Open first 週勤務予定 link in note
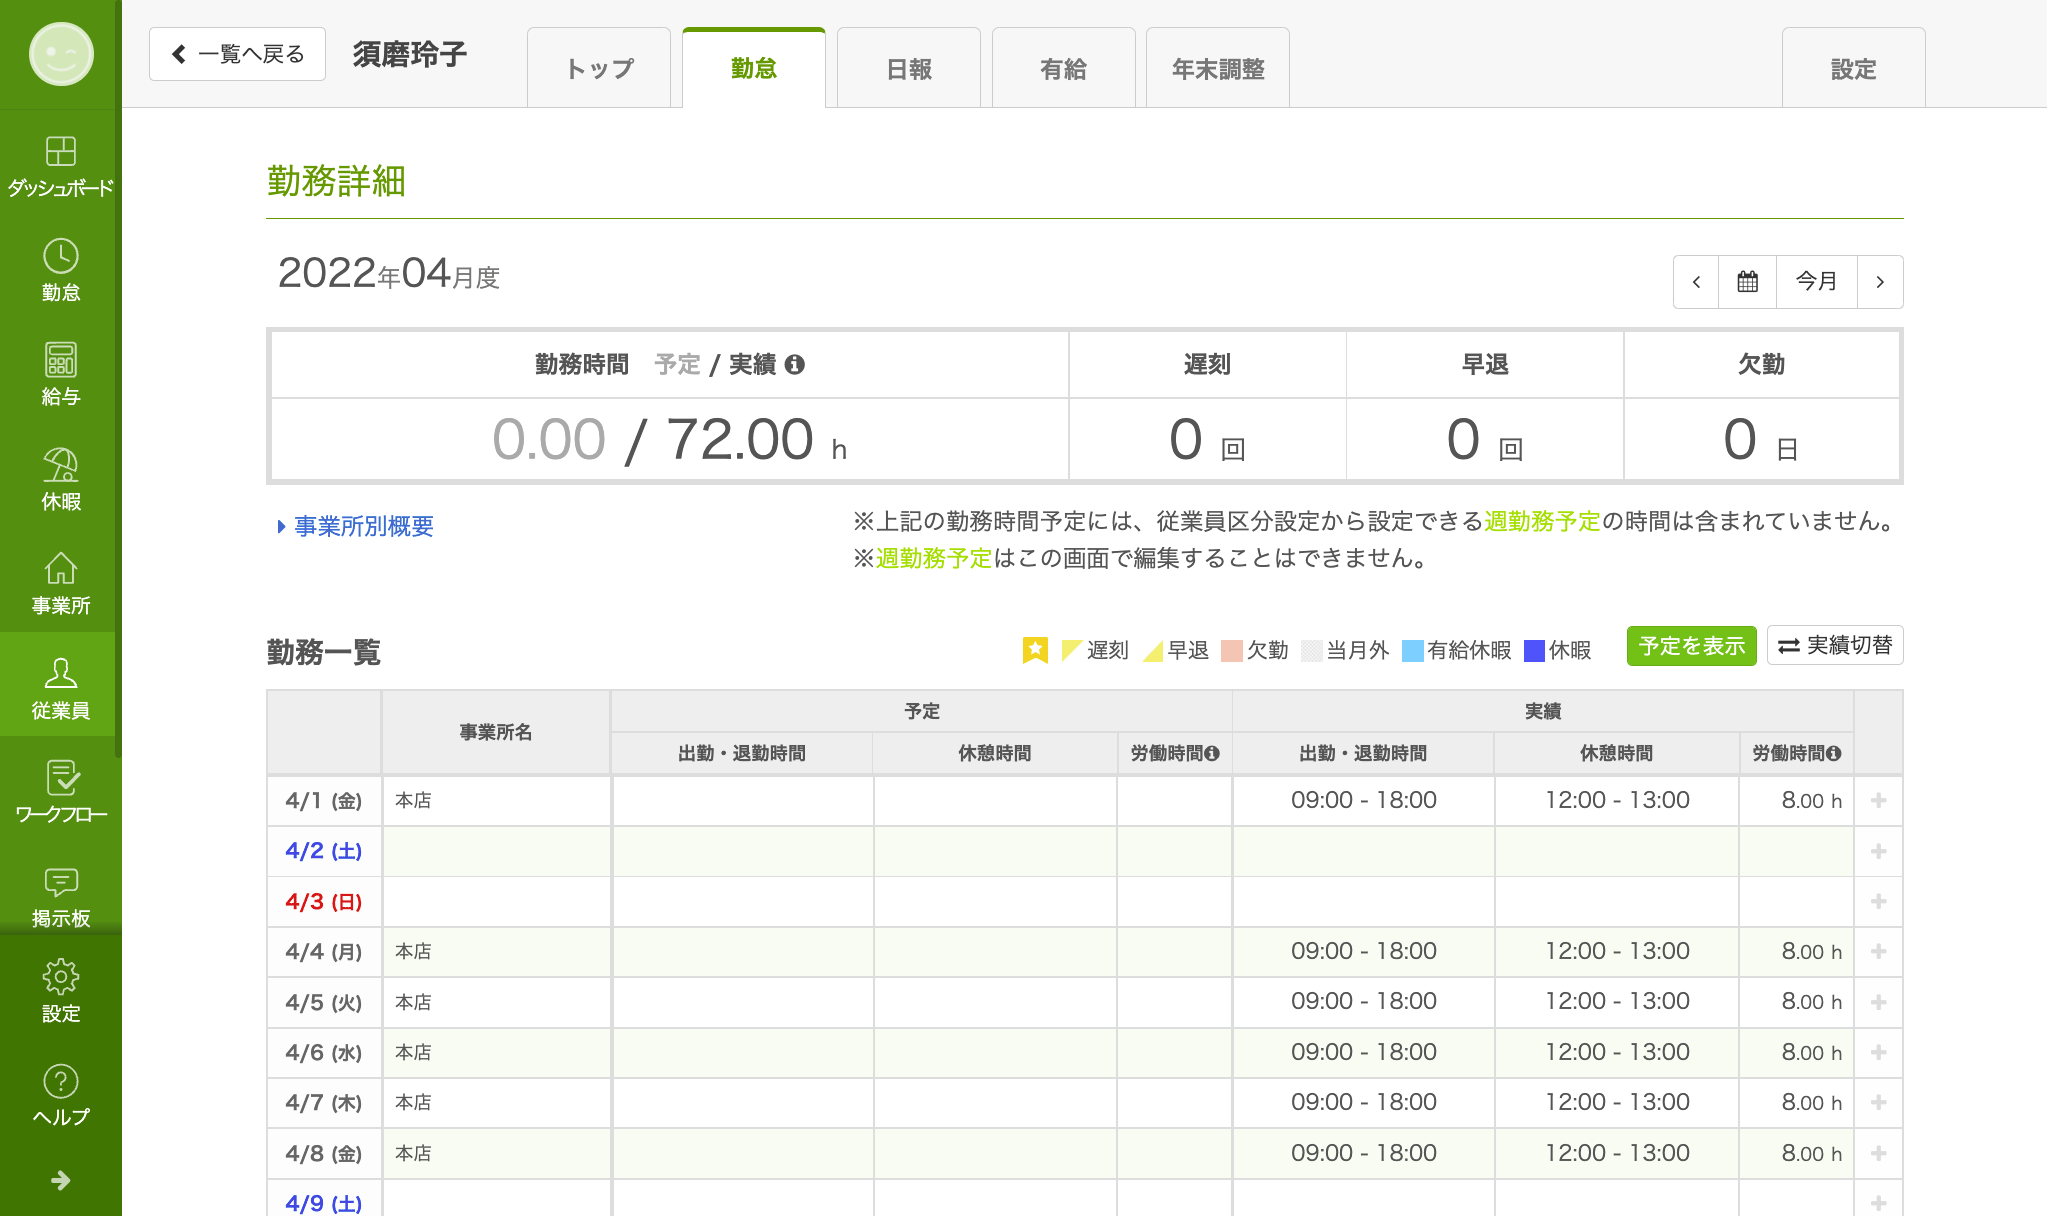 tap(1542, 521)
